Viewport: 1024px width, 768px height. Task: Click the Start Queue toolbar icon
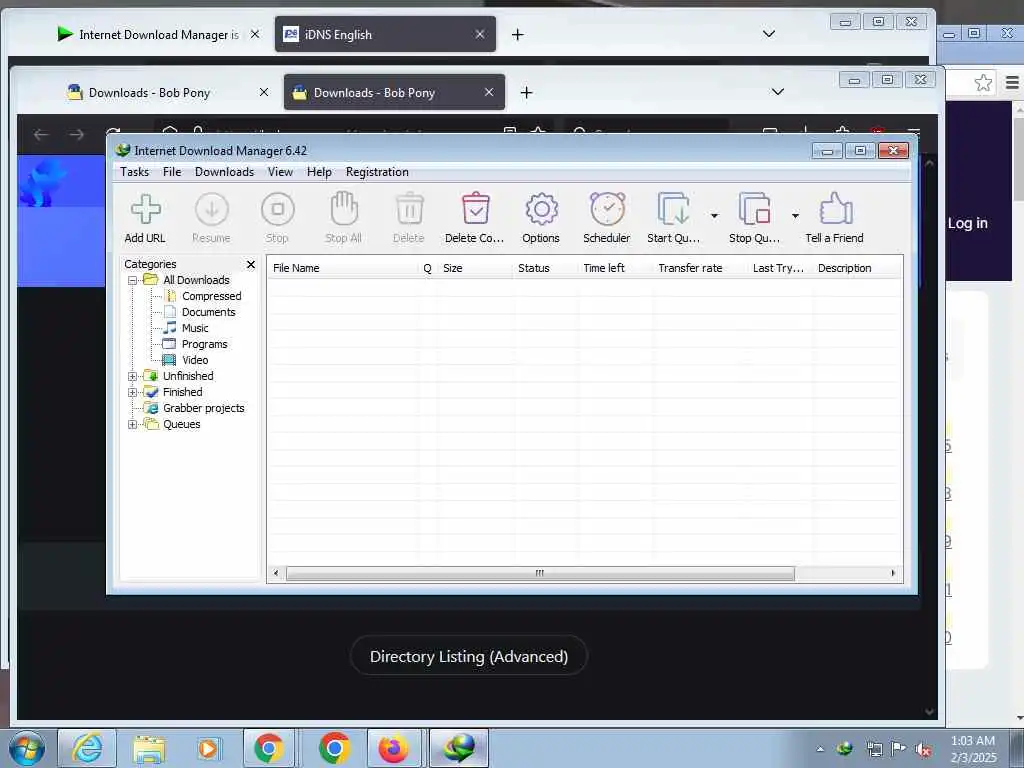[x=673, y=210]
